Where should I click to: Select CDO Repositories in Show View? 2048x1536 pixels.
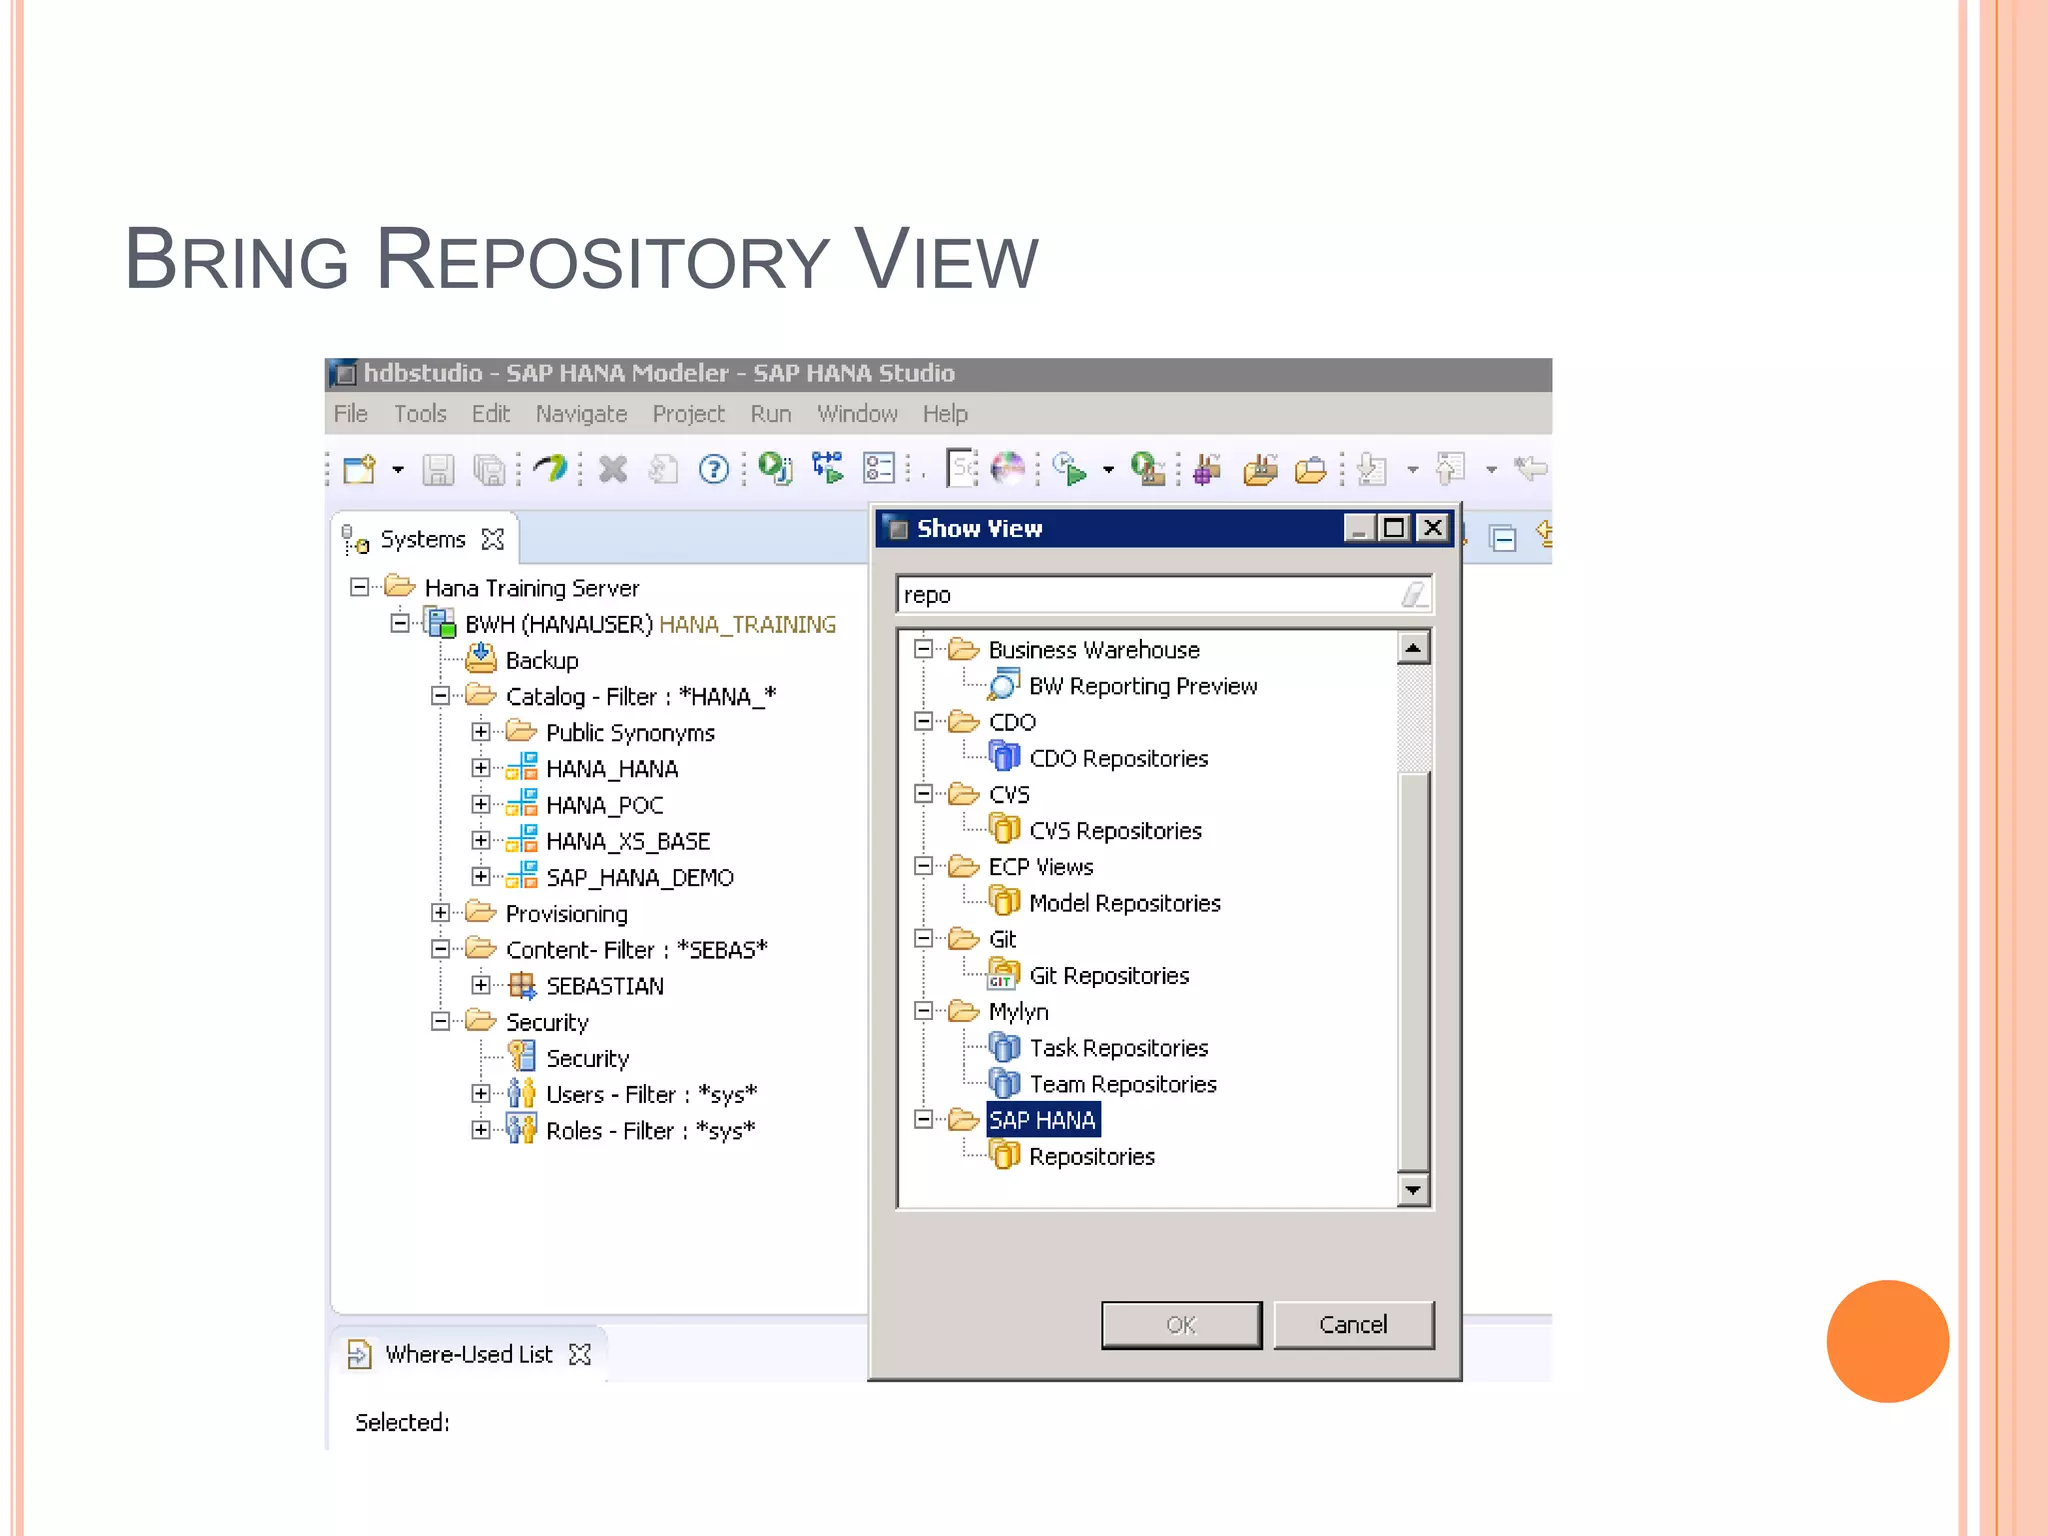pos(1118,758)
